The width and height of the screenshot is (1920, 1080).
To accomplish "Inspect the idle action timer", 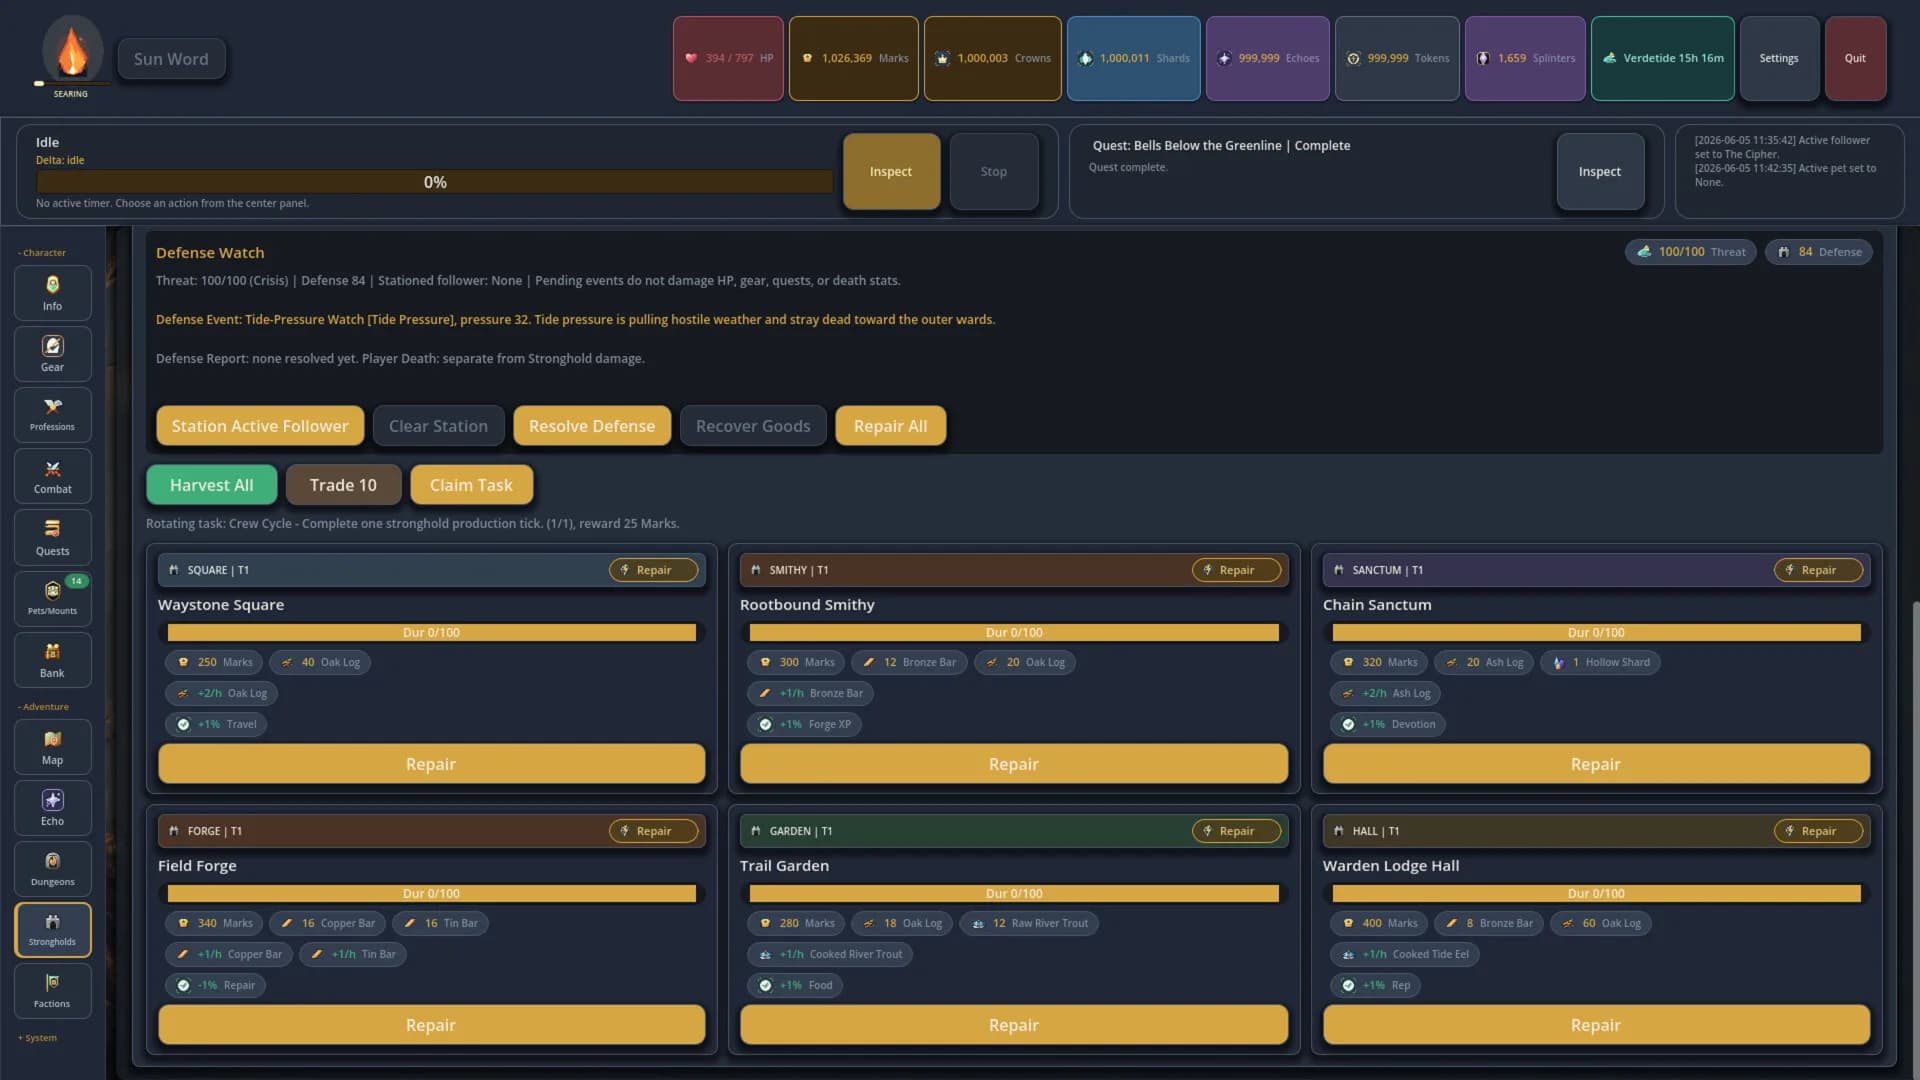I will pos(891,171).
